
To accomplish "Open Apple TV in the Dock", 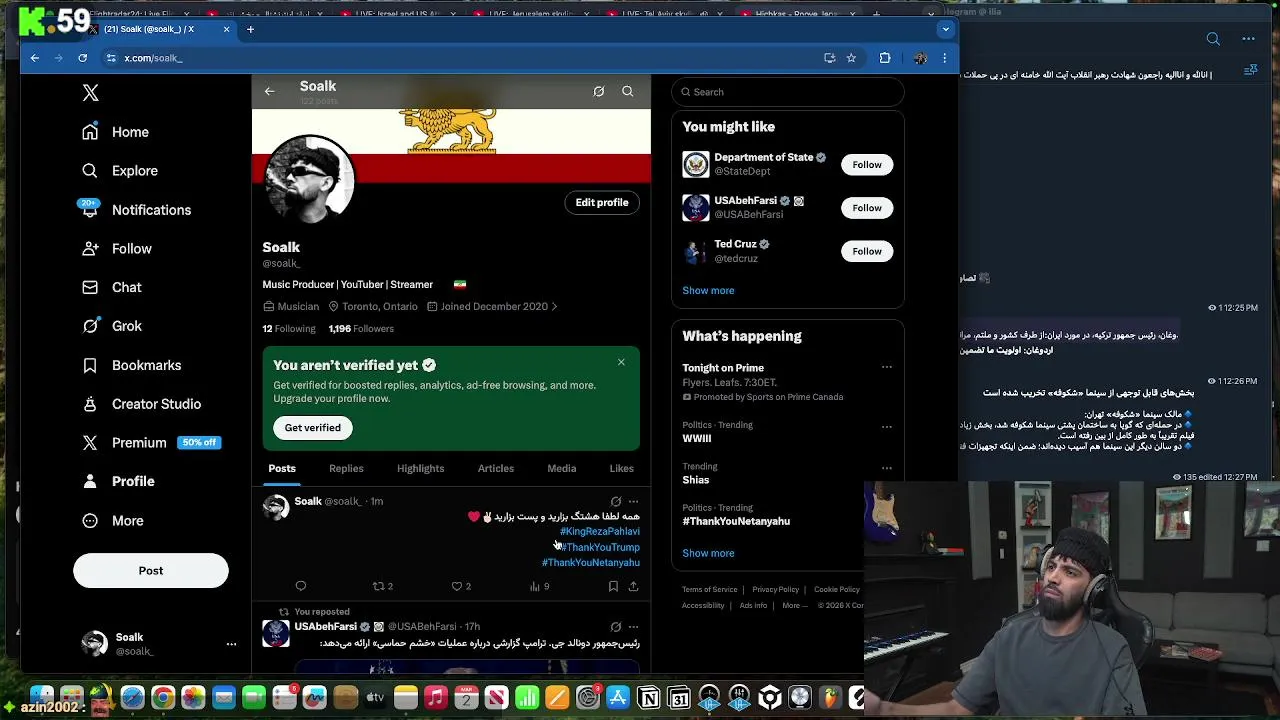I will (375, 697).
